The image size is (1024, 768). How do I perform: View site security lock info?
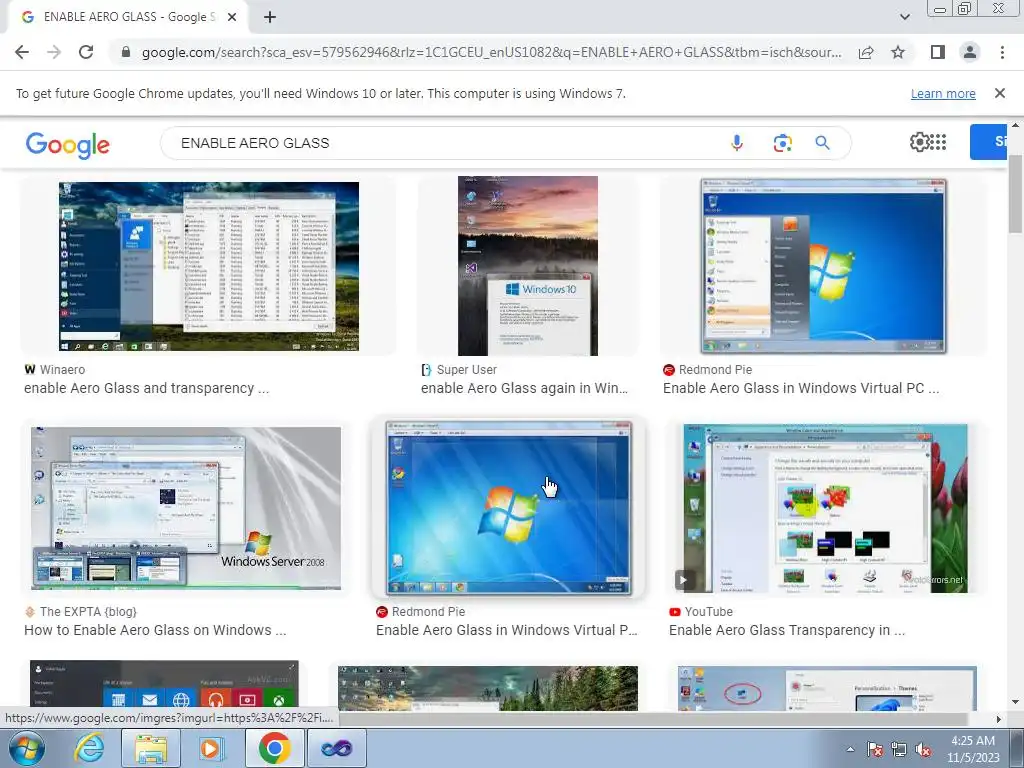pos(126,52)
